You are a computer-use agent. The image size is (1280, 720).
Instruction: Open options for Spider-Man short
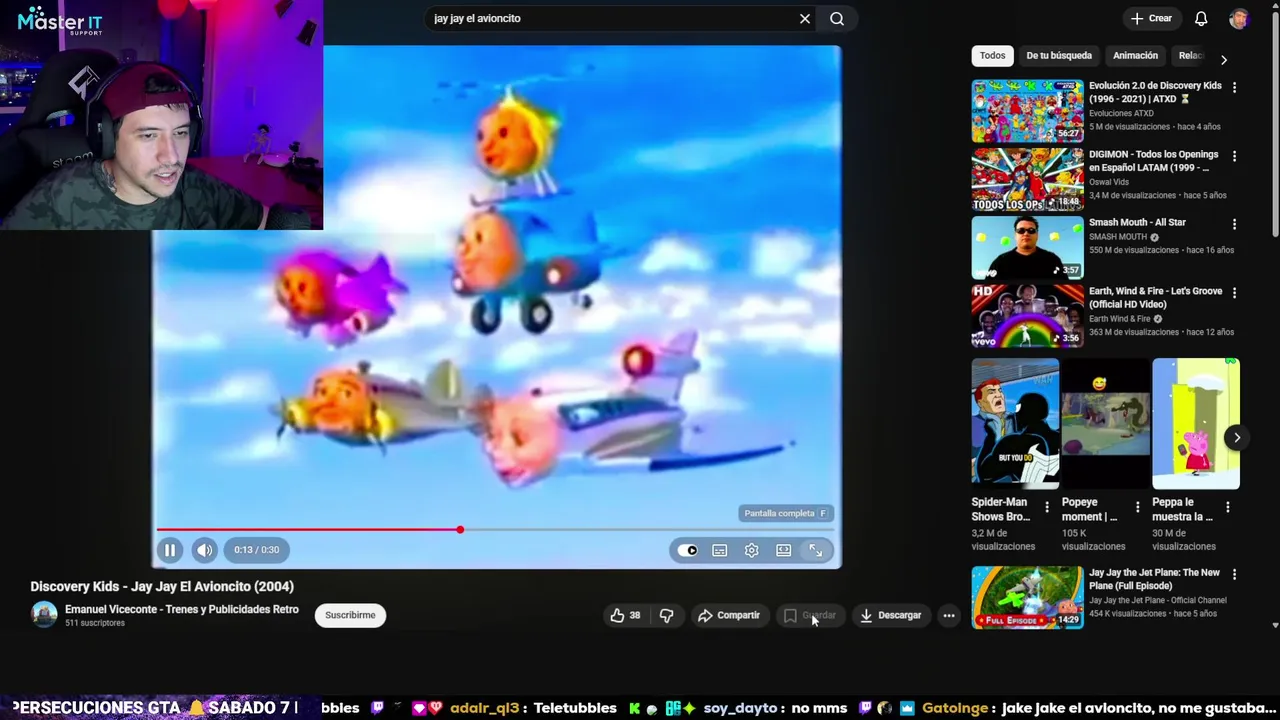[1047, 508]
